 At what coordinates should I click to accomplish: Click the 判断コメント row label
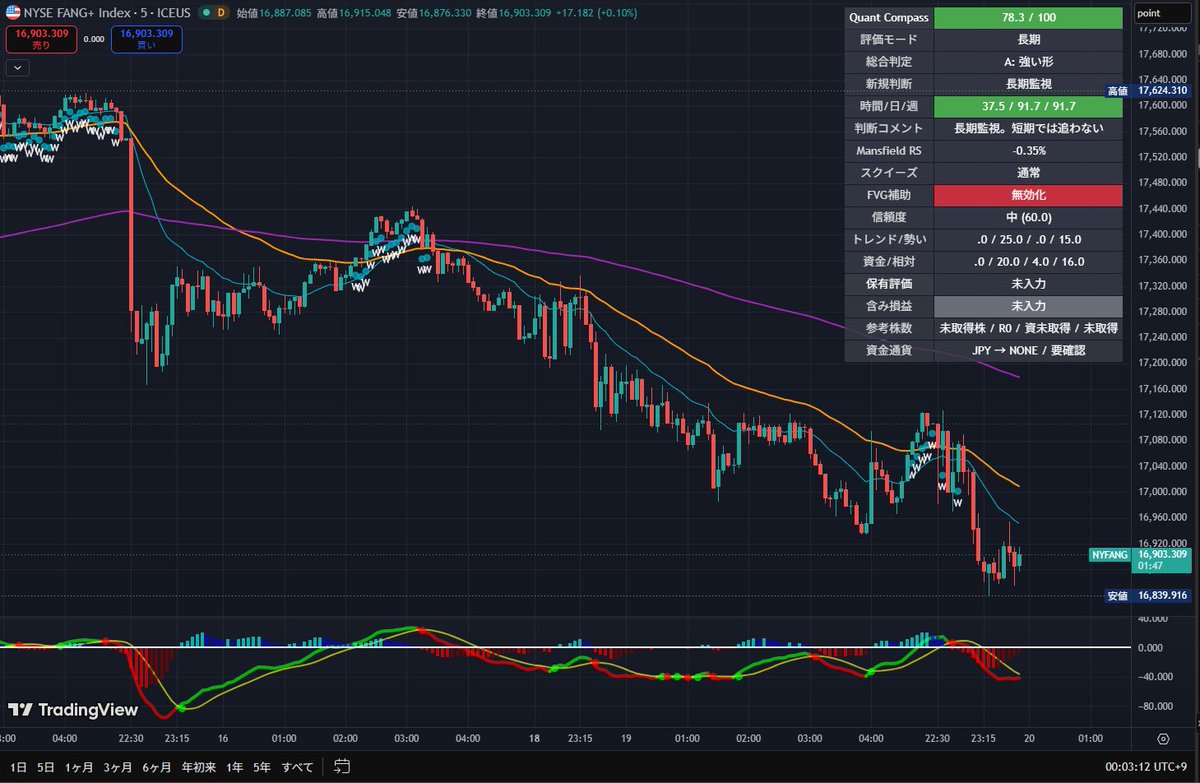pos(889,128)
